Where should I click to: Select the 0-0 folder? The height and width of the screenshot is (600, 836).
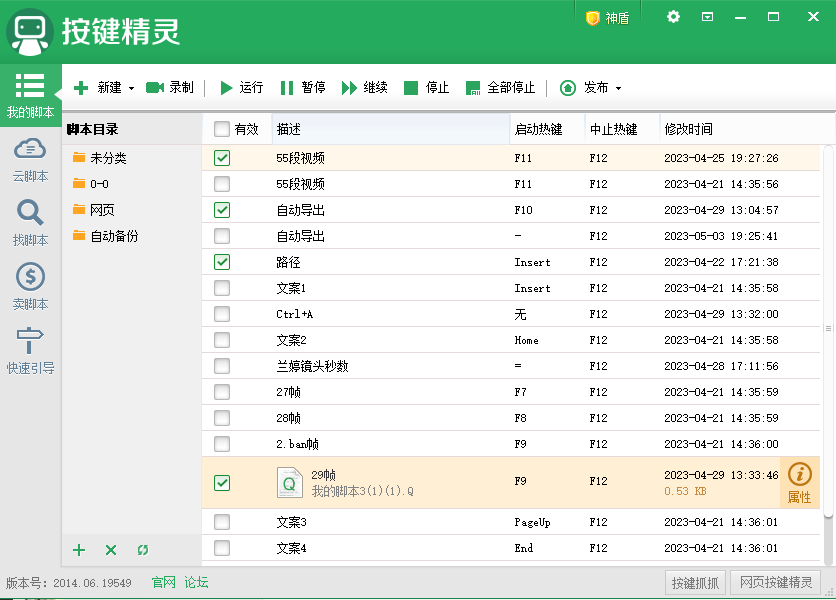click(x=91, y=184)
